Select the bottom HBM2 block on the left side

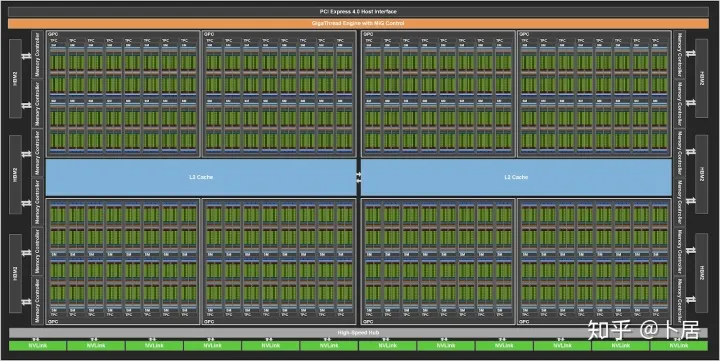click(x=15, y=273)
